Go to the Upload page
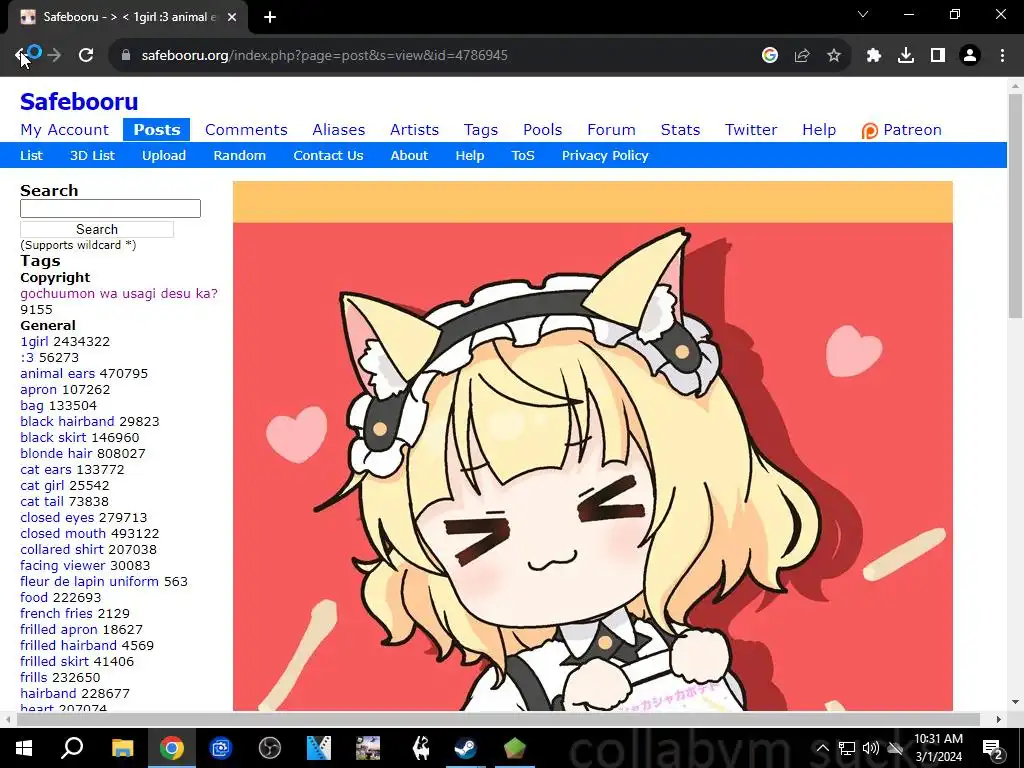Screen dimensions: 1024x768 click(x=164, y=155)
